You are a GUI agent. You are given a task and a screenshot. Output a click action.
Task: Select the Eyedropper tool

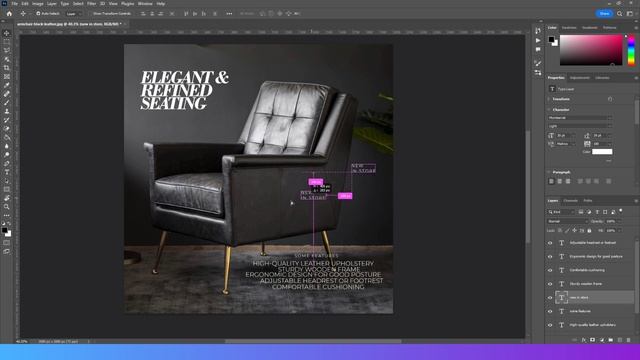(7, 85)
